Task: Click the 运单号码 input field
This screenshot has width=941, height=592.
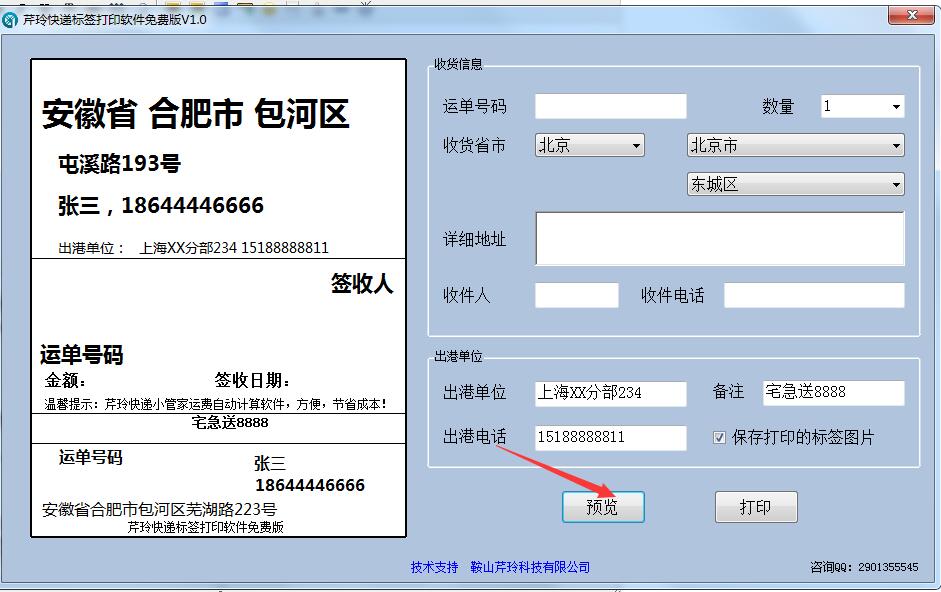Action: [x=610, y=106]
